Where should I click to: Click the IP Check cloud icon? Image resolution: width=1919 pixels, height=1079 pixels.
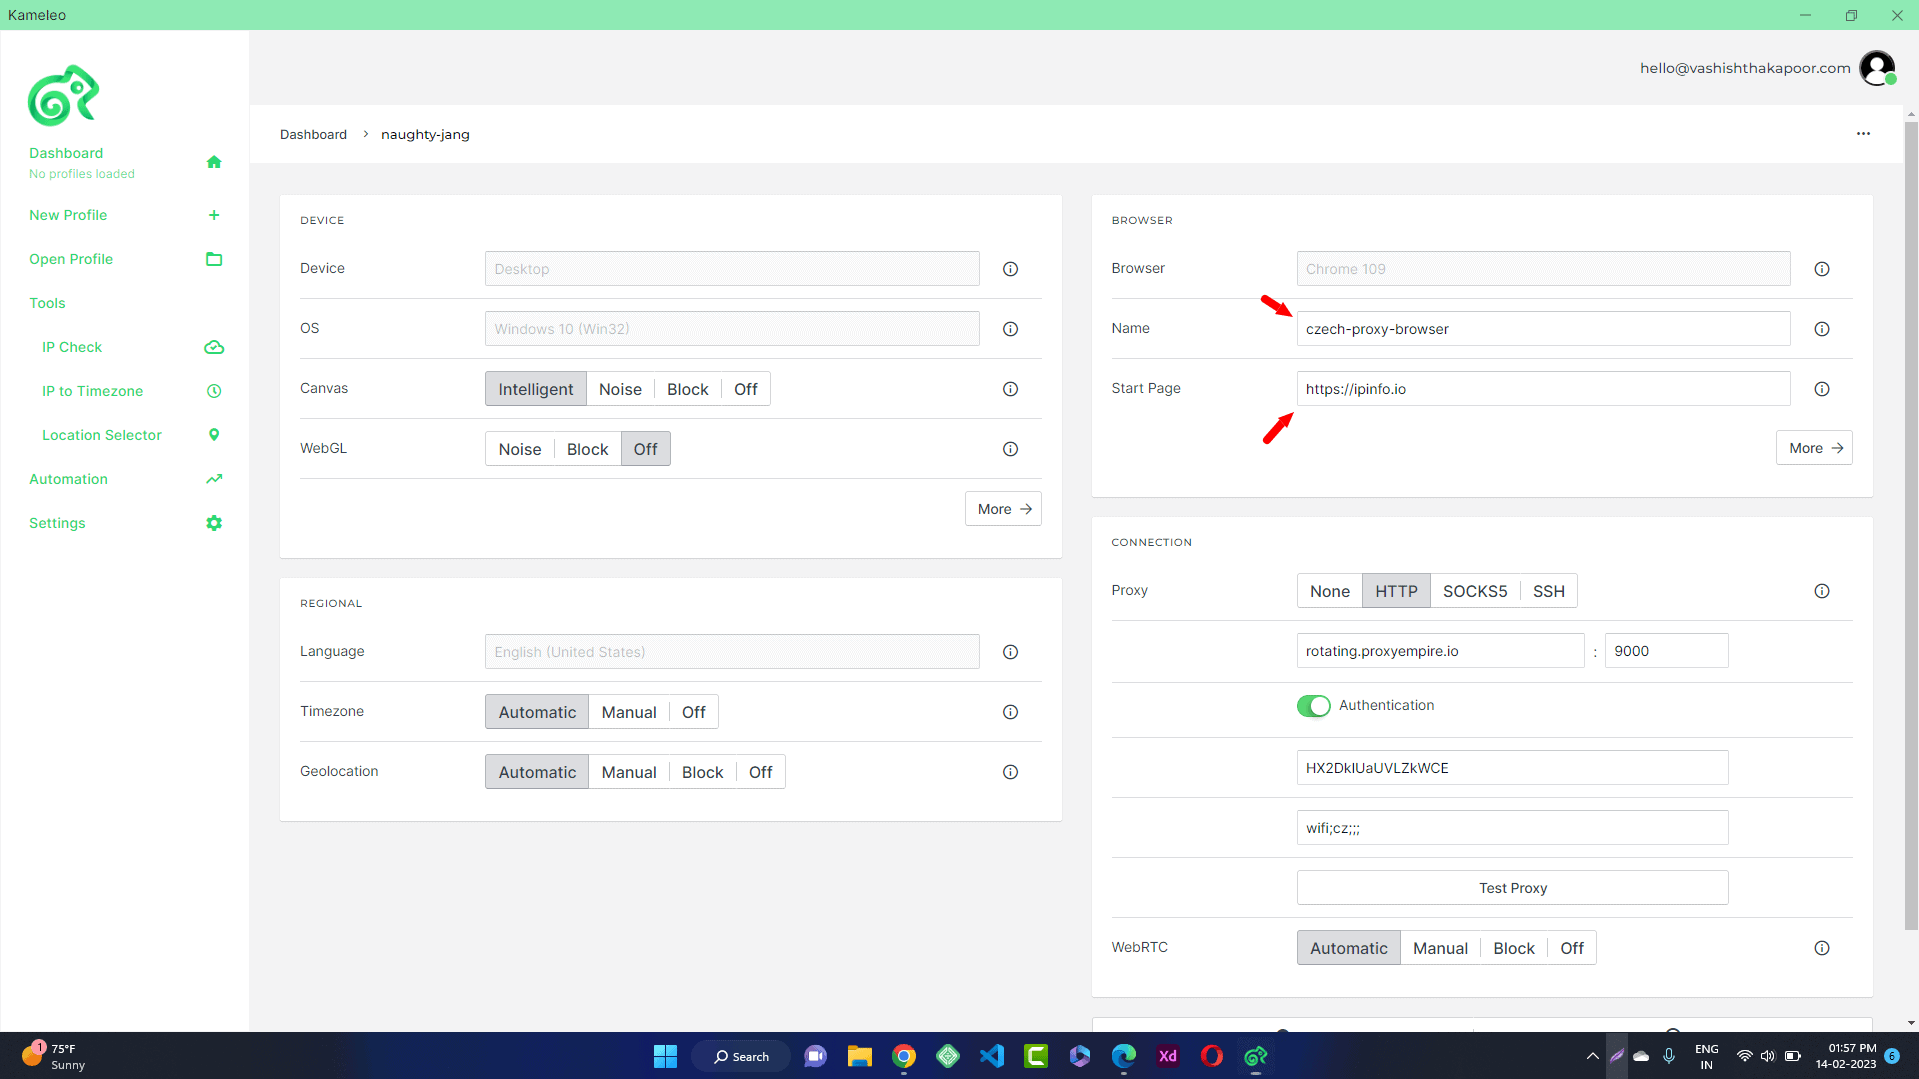point(213,347)
